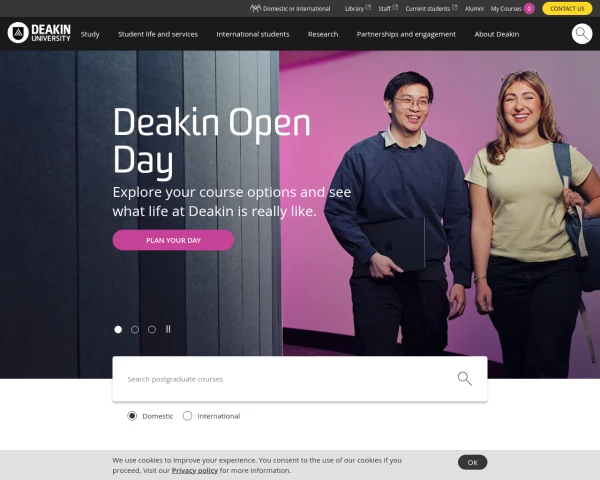Click the people icon beside Domestic or International
Image resolution: width=600 pixels, height=480 pixels.
(x=255, y=8)
